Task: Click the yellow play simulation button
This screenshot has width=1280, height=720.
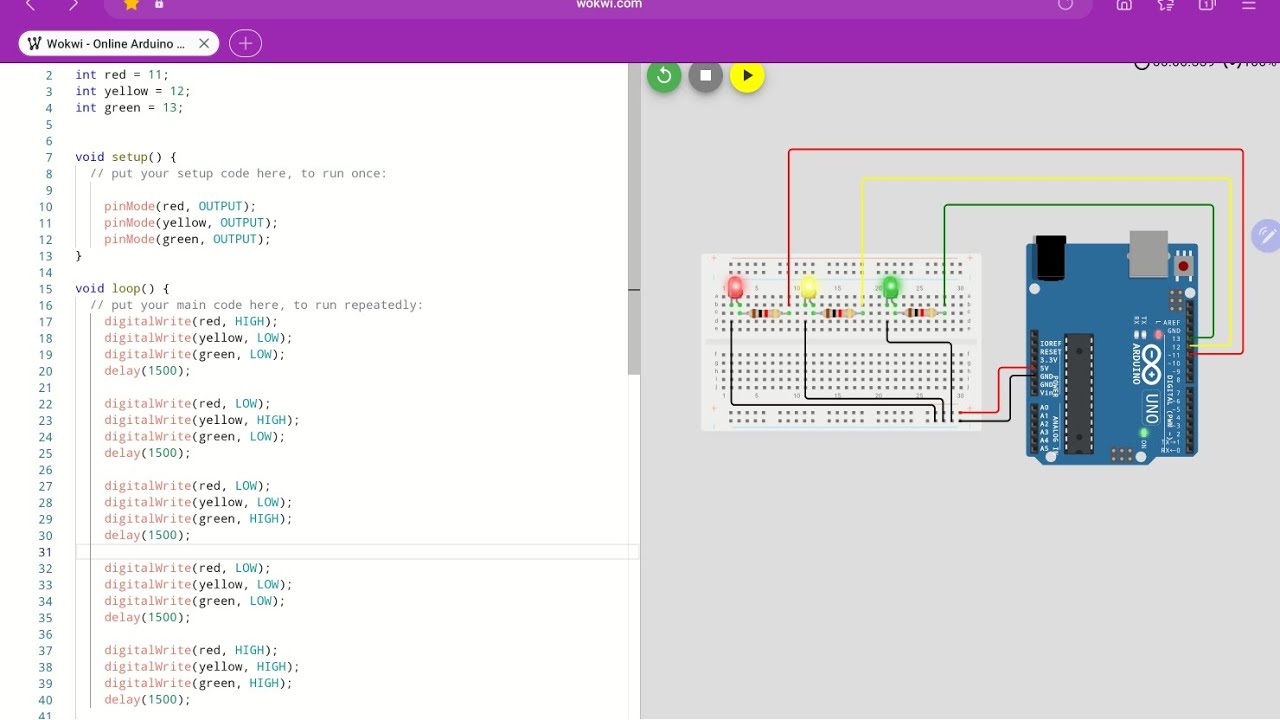Action: point(747,76)
